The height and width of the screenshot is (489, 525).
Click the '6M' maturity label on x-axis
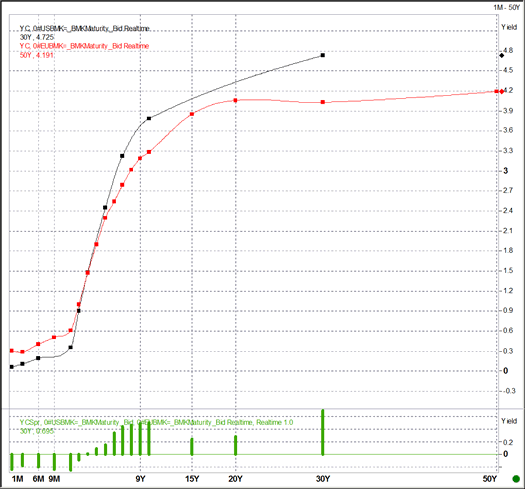point(39,479)
